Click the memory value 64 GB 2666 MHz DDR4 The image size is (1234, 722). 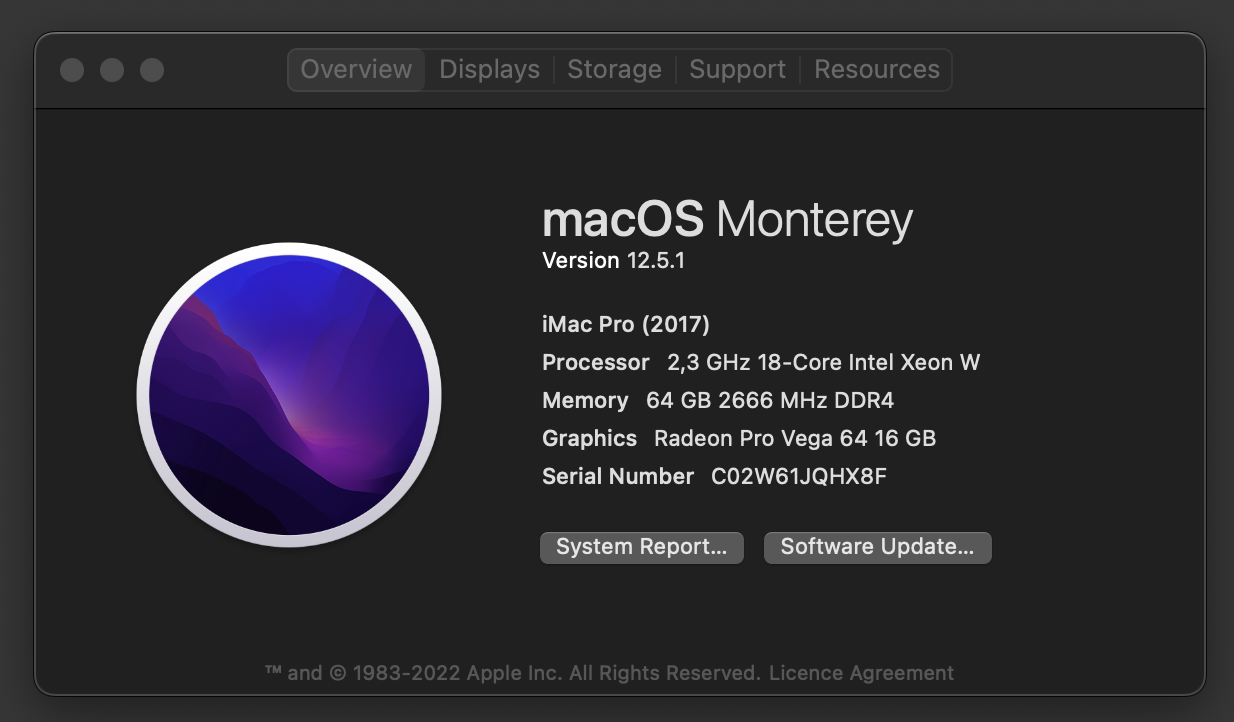coord(770,400)
